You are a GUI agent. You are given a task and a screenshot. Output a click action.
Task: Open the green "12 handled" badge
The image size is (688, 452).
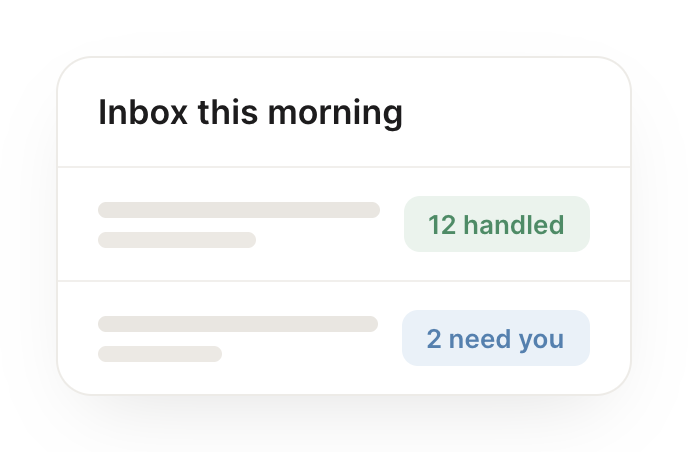(497, 224)
